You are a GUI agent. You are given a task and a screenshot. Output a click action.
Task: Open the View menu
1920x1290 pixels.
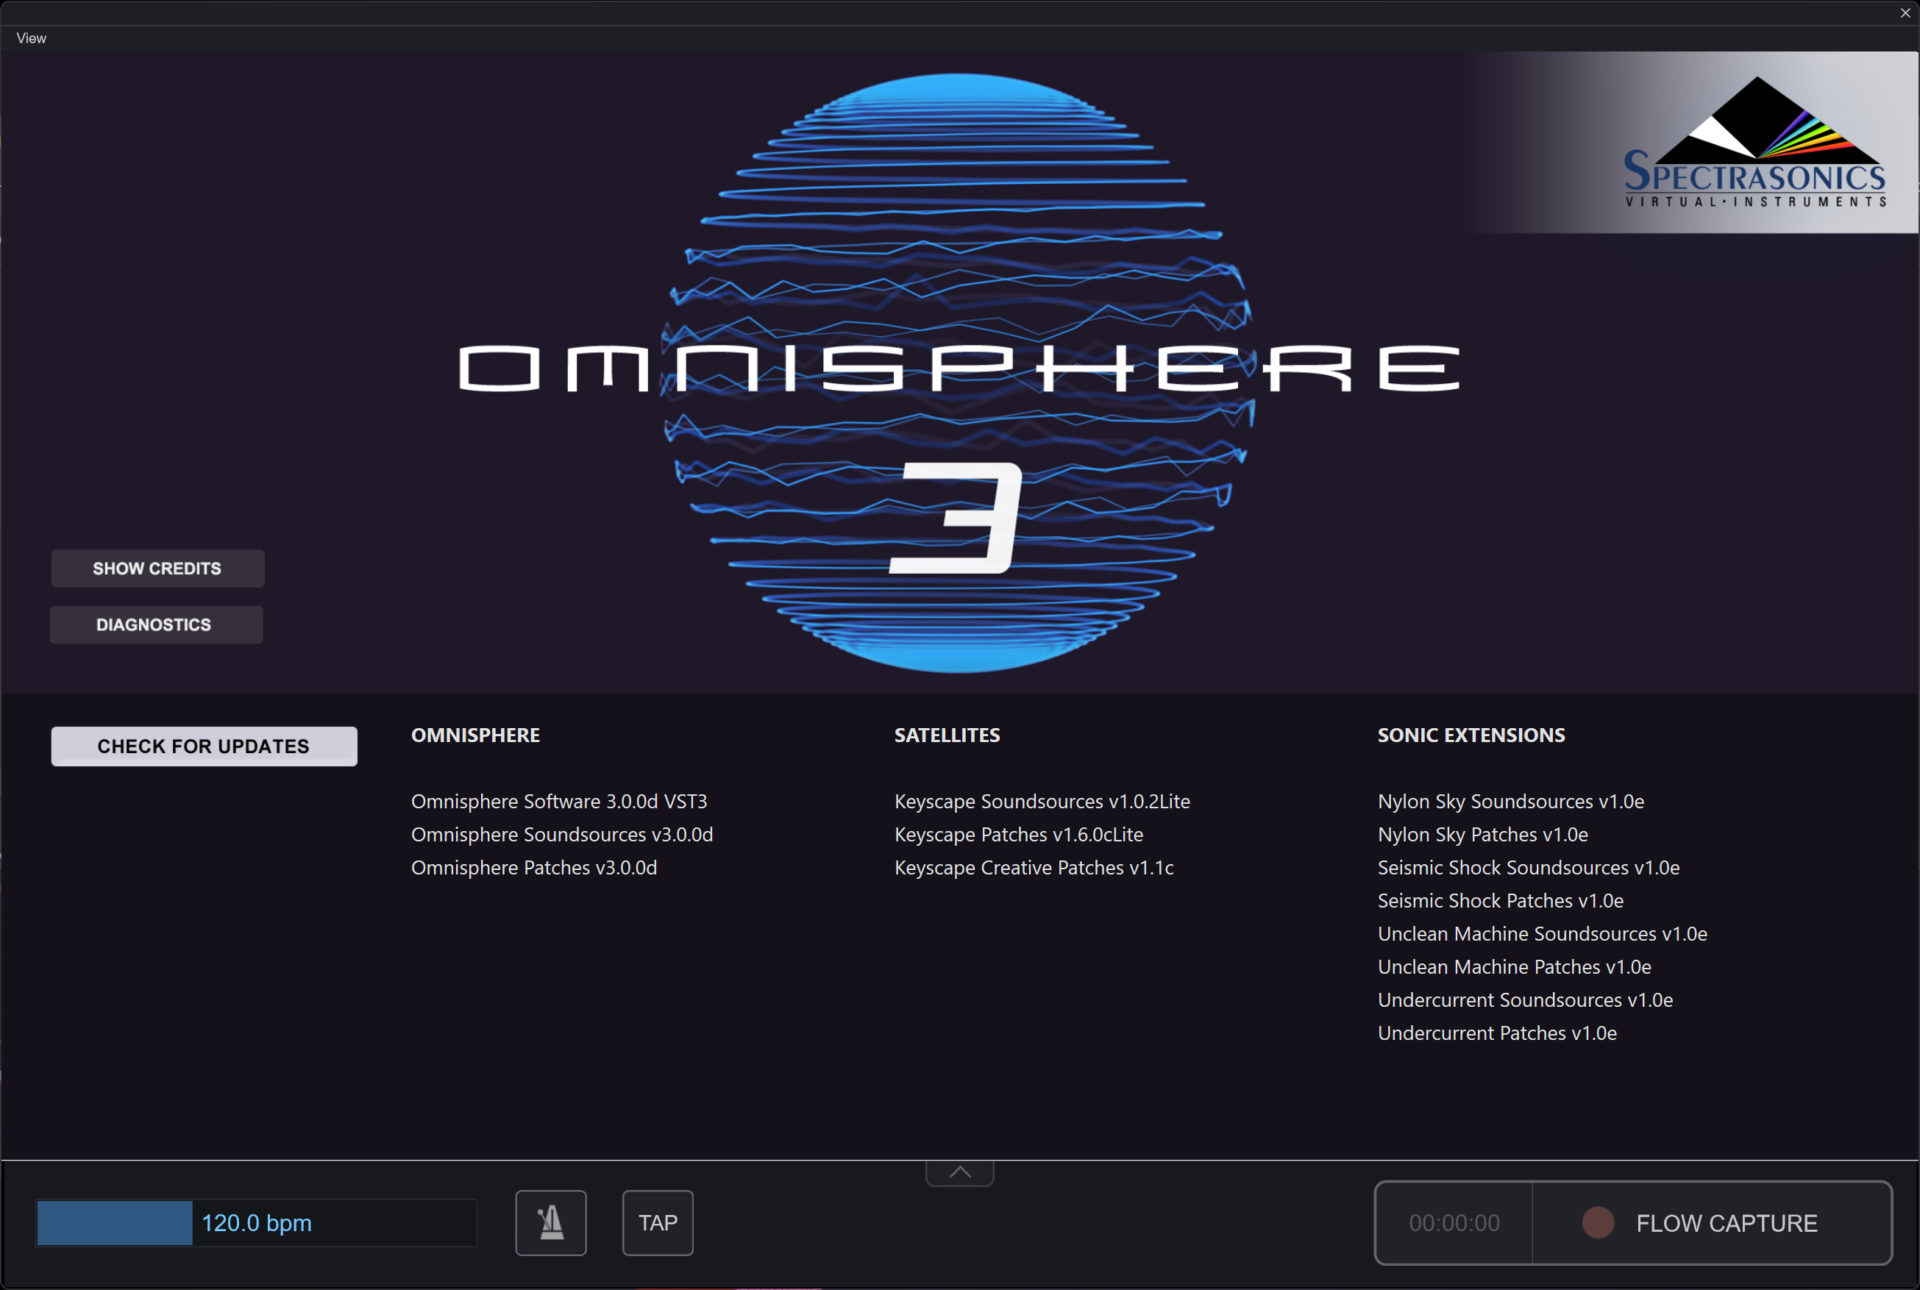pos(31,38)
